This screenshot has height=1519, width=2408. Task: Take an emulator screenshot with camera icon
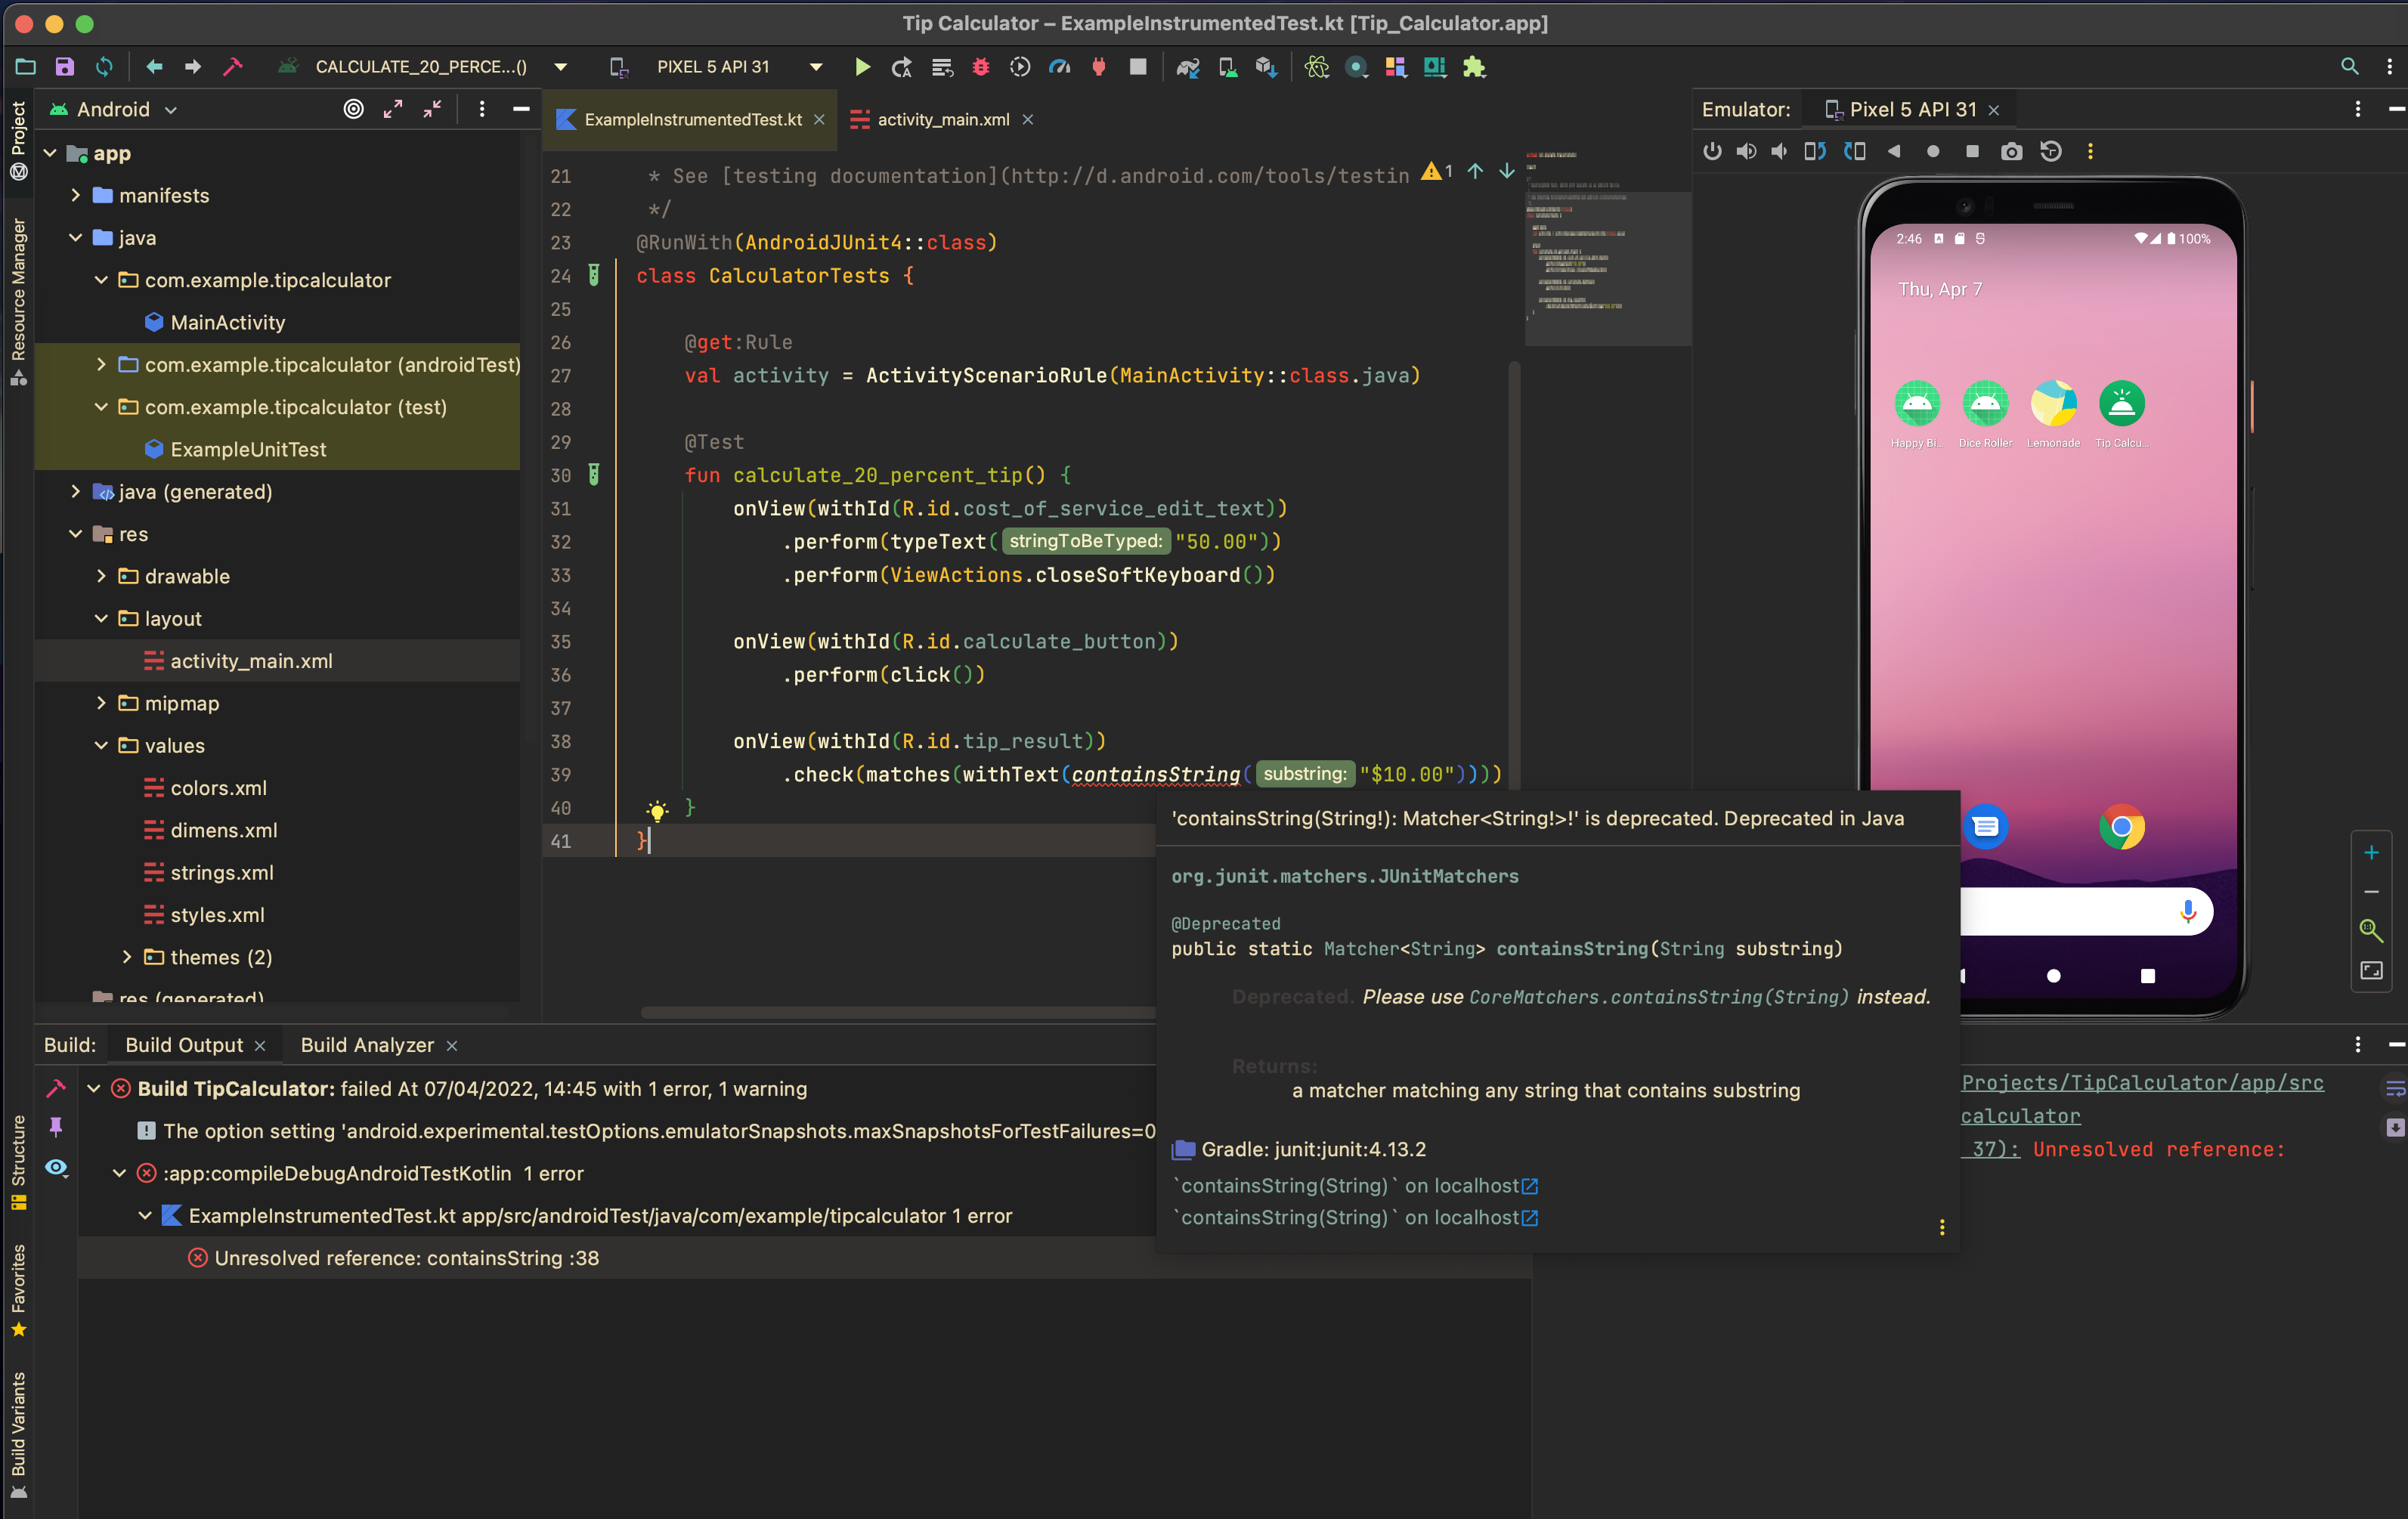pyautogui.click(x=2011, y=151)
